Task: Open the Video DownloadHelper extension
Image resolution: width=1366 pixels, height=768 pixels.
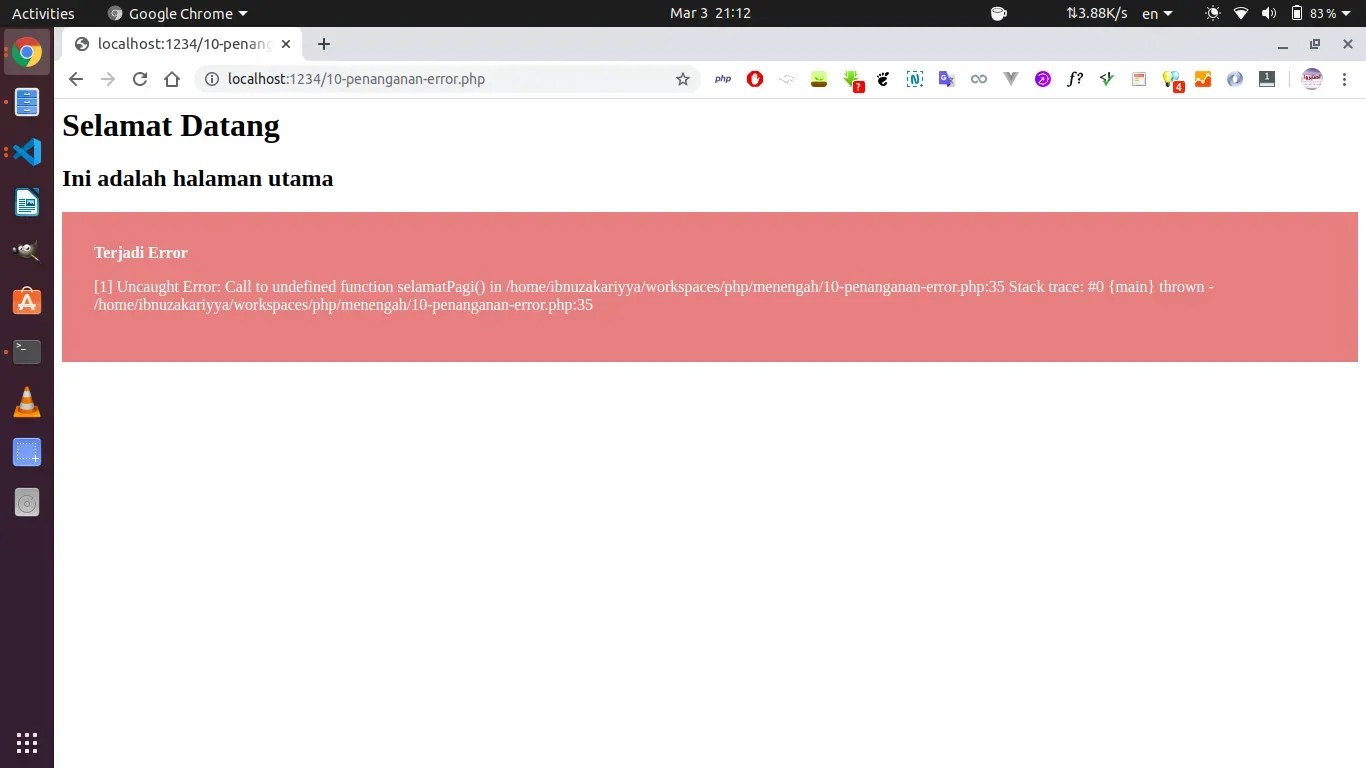Action: coord(851,79)
